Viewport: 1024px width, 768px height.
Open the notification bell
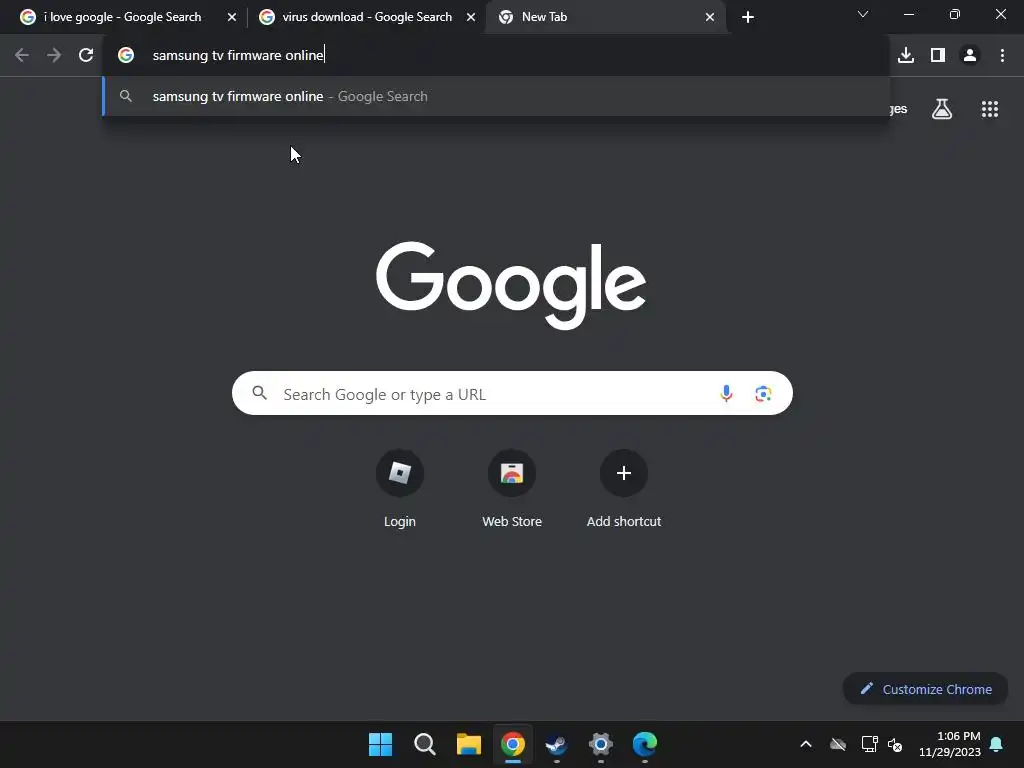[x=997, y=744]
